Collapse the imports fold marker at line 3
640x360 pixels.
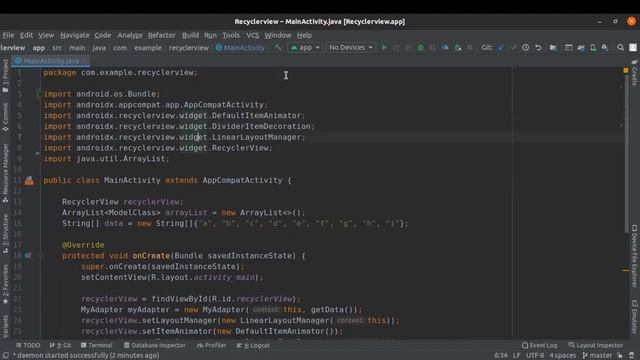[x=39, y=94]
